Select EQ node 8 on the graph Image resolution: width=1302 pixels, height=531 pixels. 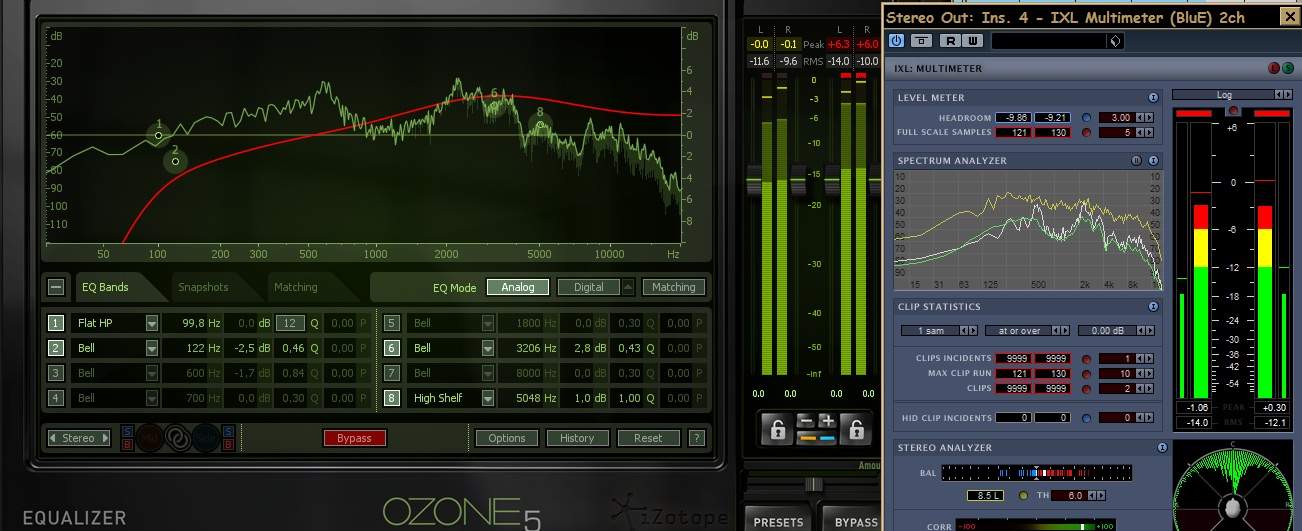pyautogui.click(x=540, y=125)
